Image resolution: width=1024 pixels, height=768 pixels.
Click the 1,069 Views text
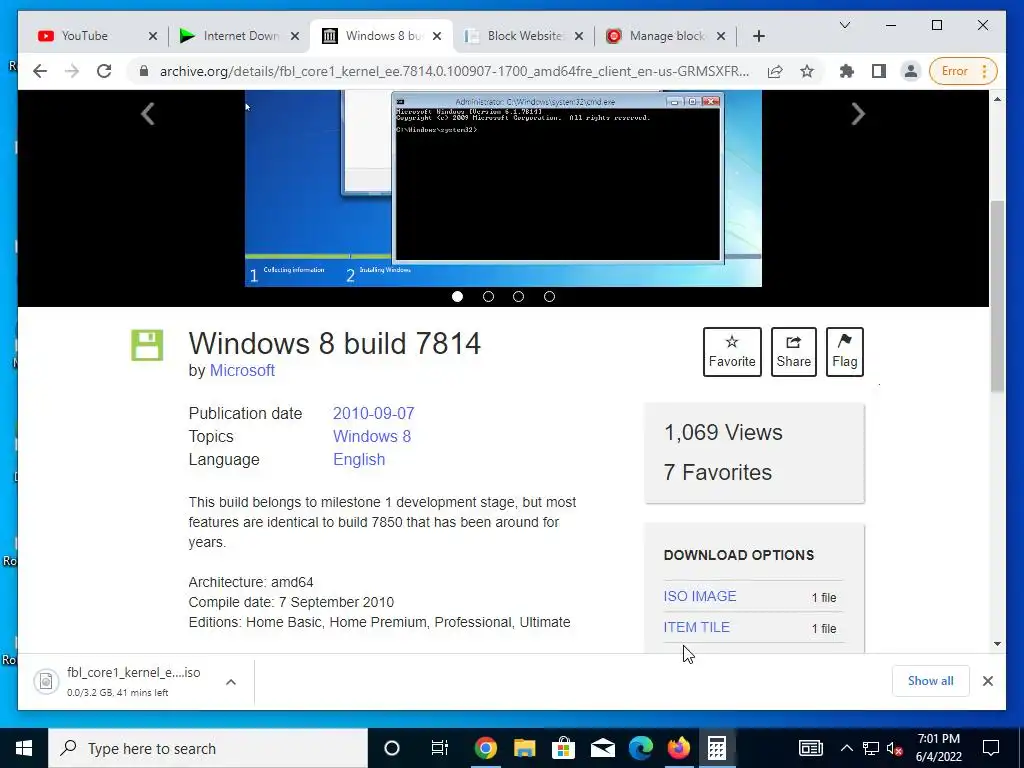click(x=723, y=432)
